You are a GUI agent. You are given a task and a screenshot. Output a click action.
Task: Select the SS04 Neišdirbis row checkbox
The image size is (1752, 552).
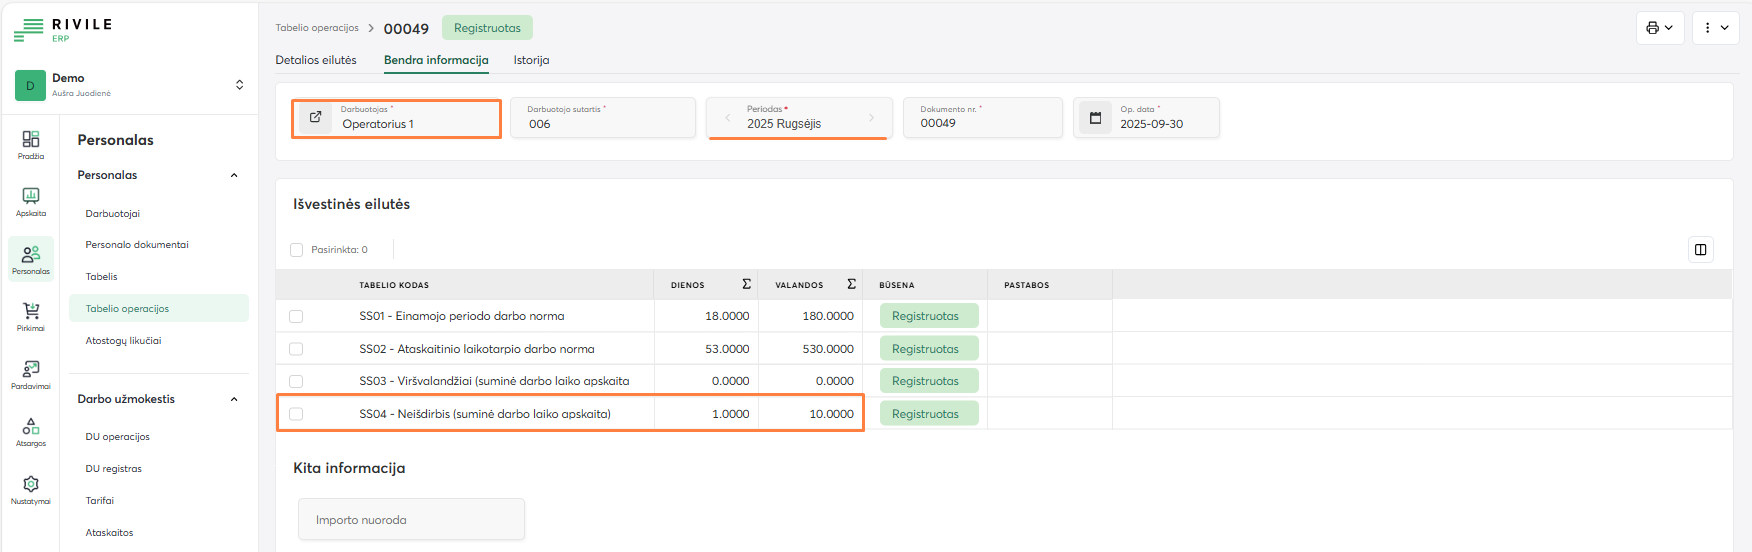click(296, 414)
